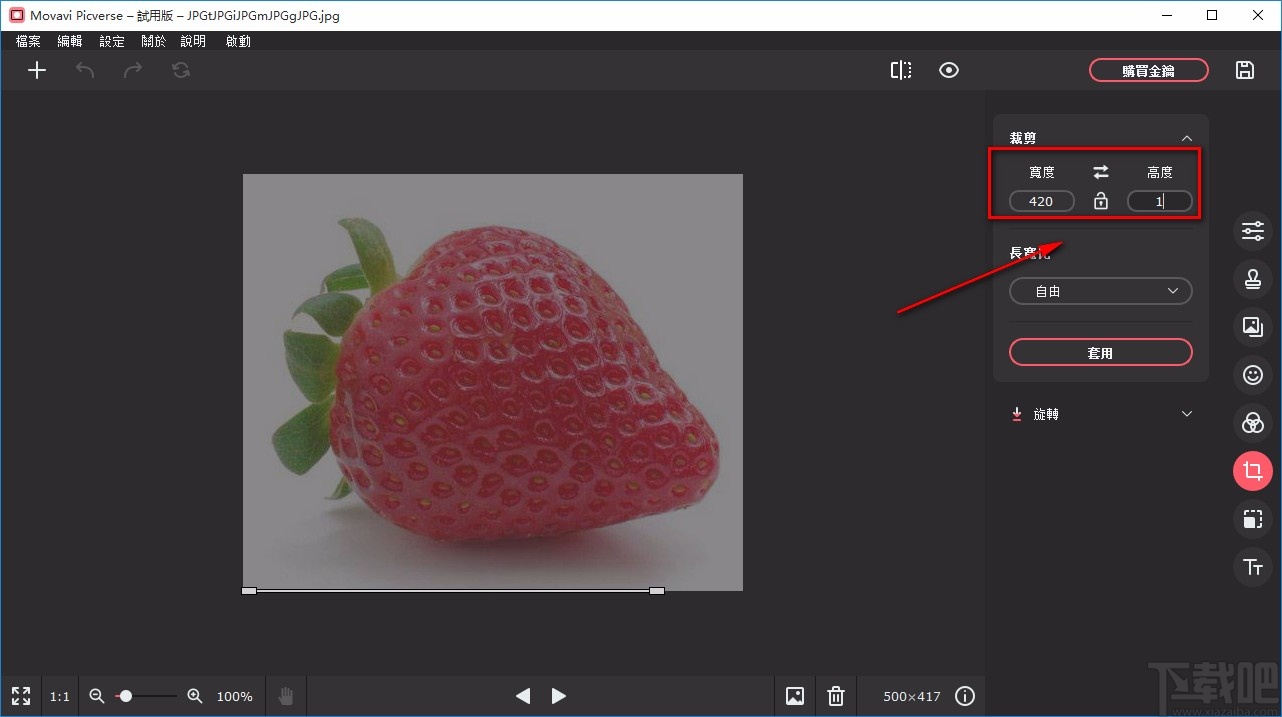Toggle the eye preview original icon

click(x=949, y=70)
